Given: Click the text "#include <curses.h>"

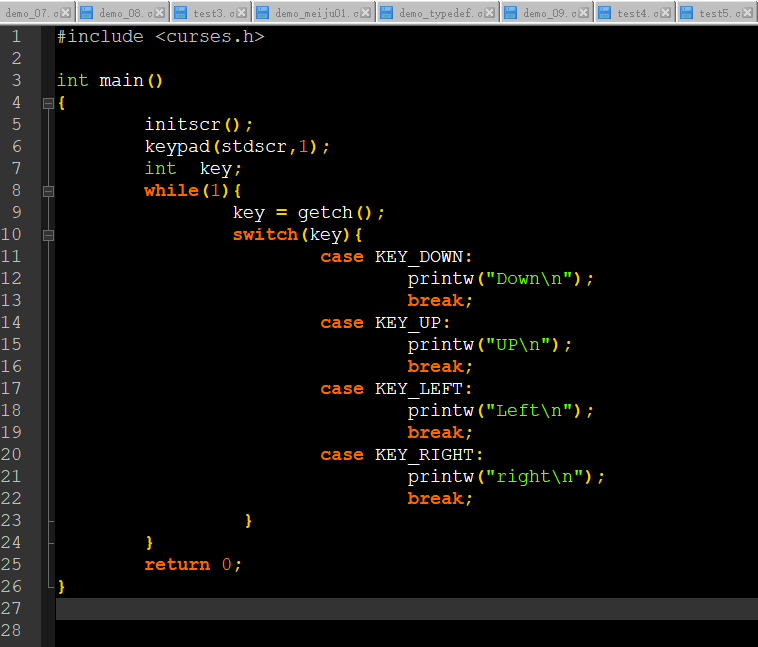Looking at the screenshot, I should point(161,37).
